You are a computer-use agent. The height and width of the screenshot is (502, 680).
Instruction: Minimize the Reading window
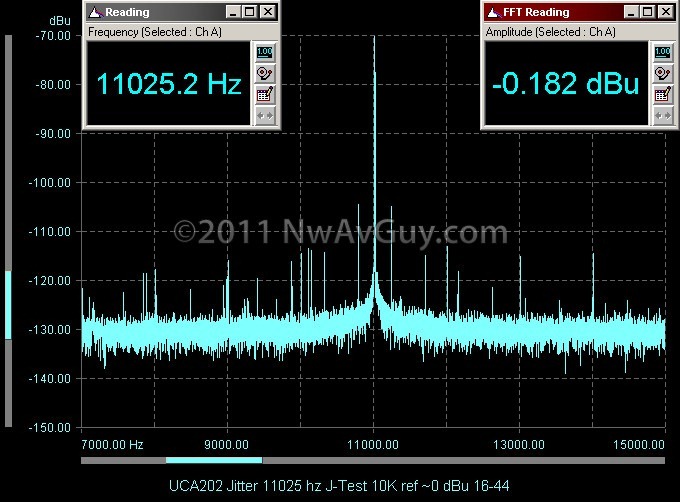point(233,12)
